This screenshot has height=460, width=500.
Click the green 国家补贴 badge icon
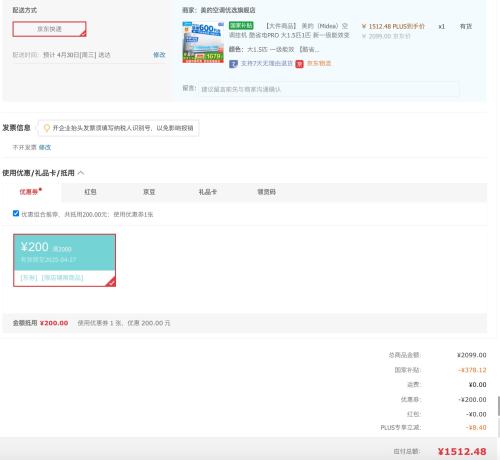tap(241, 26)
